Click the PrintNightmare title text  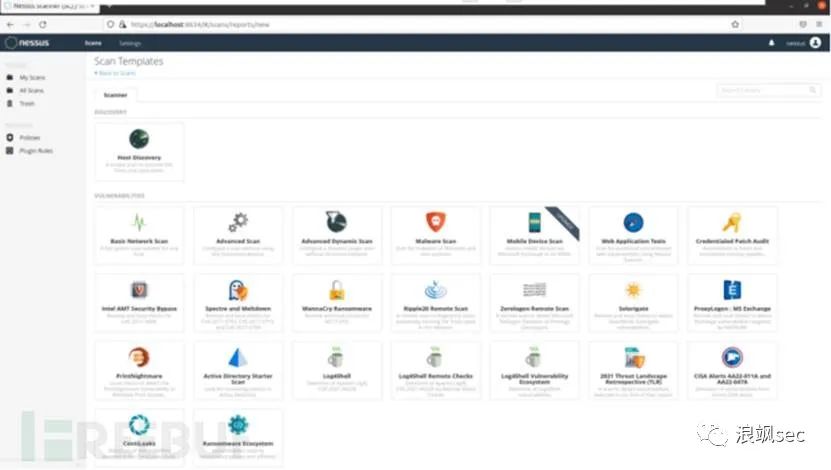tap(139, 376)
